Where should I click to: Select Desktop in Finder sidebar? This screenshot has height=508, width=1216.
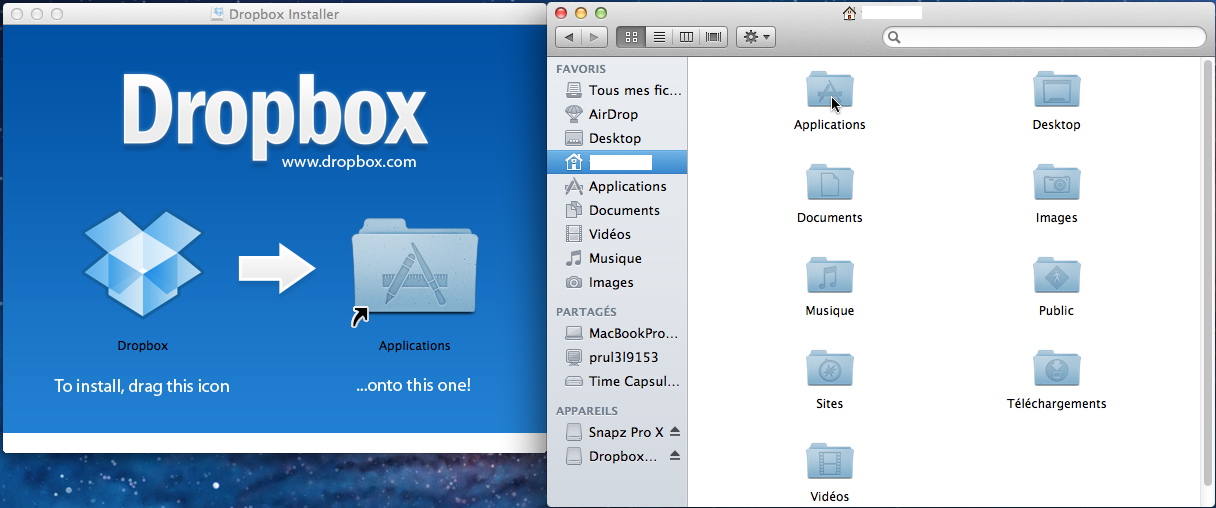tap(617, 138)
